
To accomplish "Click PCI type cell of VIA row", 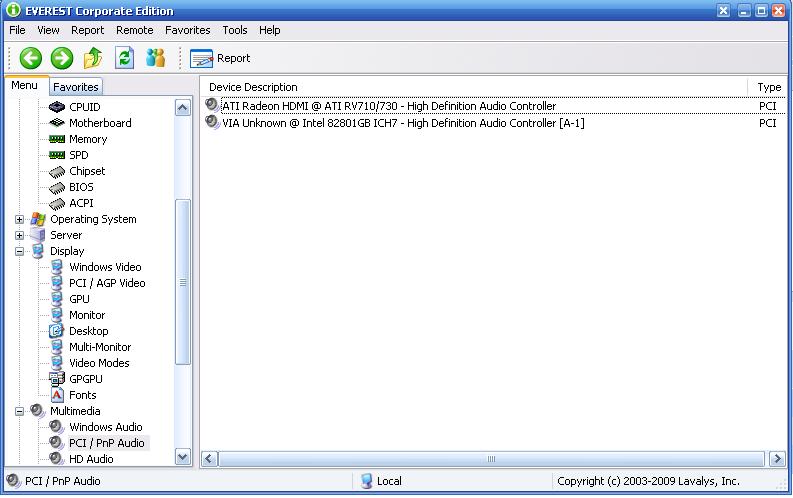I will click(767, 123).
